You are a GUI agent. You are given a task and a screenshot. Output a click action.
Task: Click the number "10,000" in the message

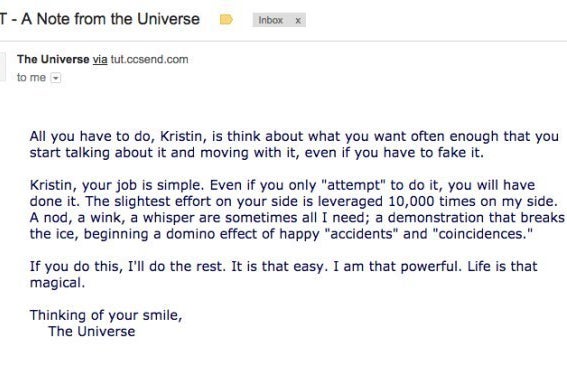pyautogui.click(x=411, y=201)
